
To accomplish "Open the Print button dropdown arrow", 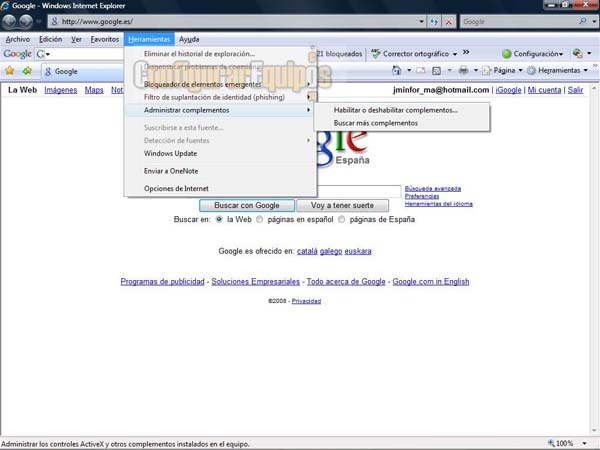I will coord(476,70).
